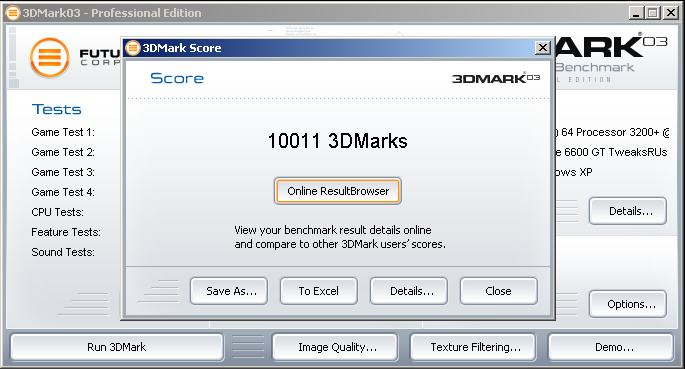Open Options in the main window
685x369 pixels.
(x=628, y=304)
